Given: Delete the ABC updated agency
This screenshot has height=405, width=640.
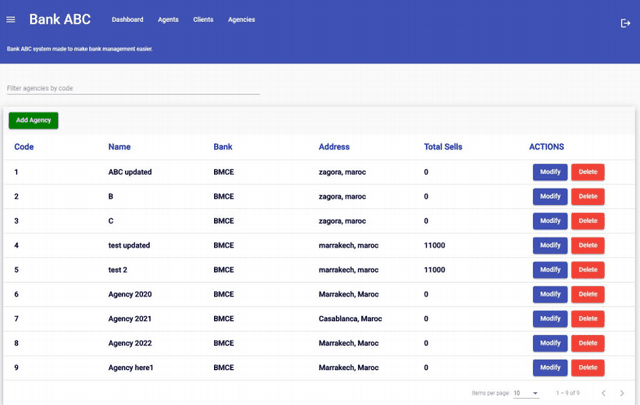Looking at the screenshot, I should [588, 172].
